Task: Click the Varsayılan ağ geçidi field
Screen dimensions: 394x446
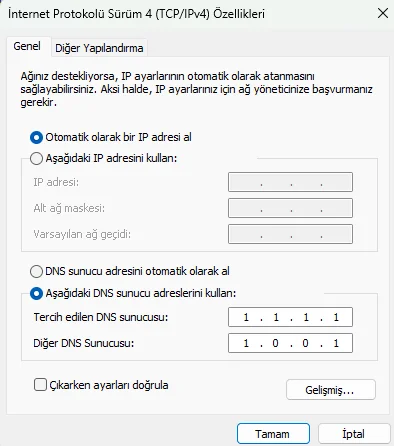Action: click(x=290, y=234)
